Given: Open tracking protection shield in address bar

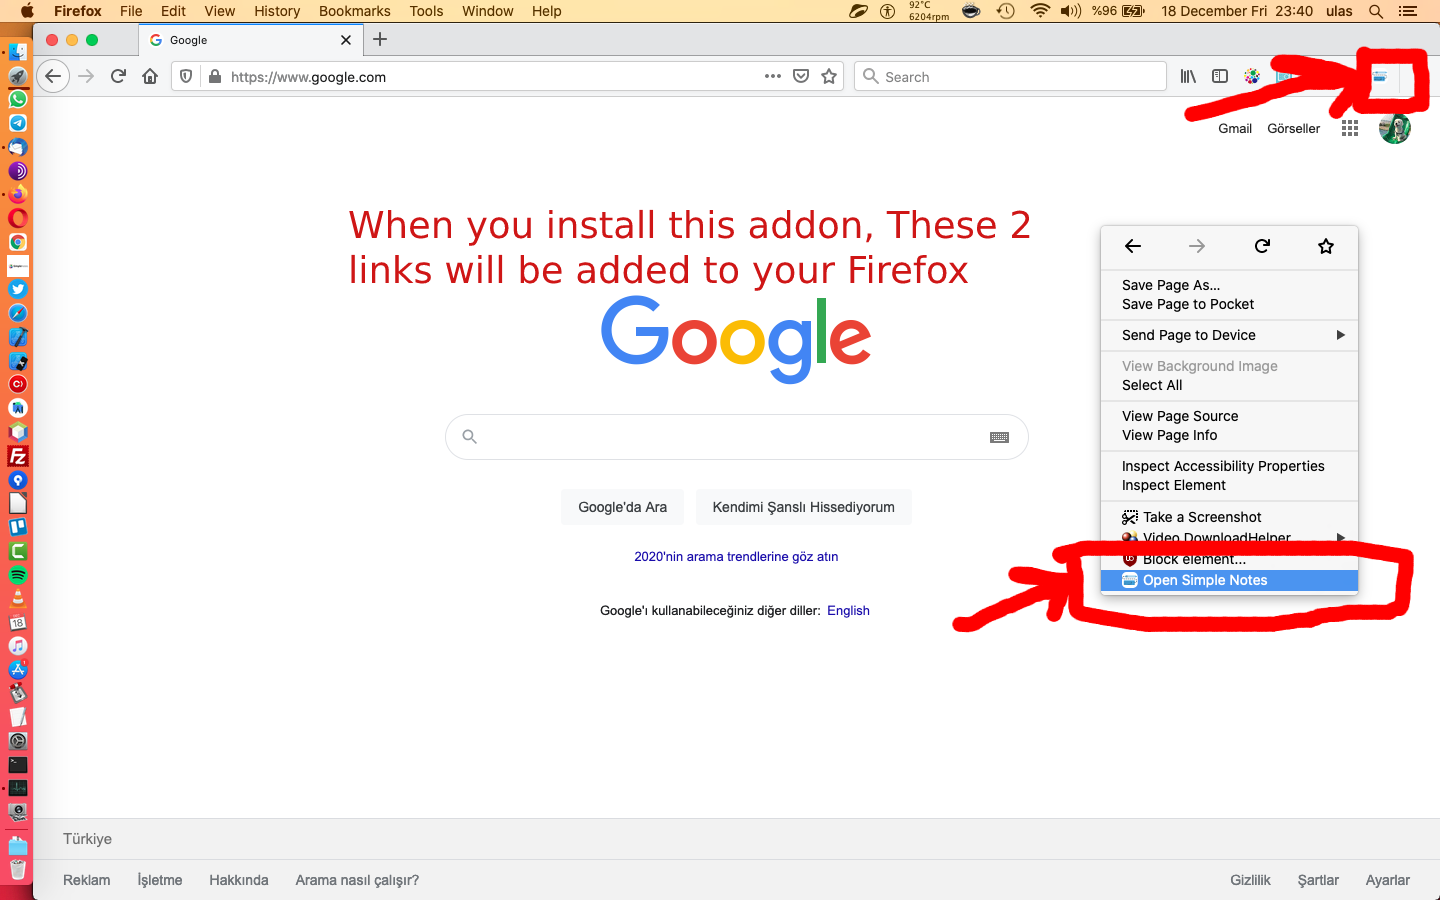Looking at the screenshot, I should pyautogui.click(x=186, y=76).
